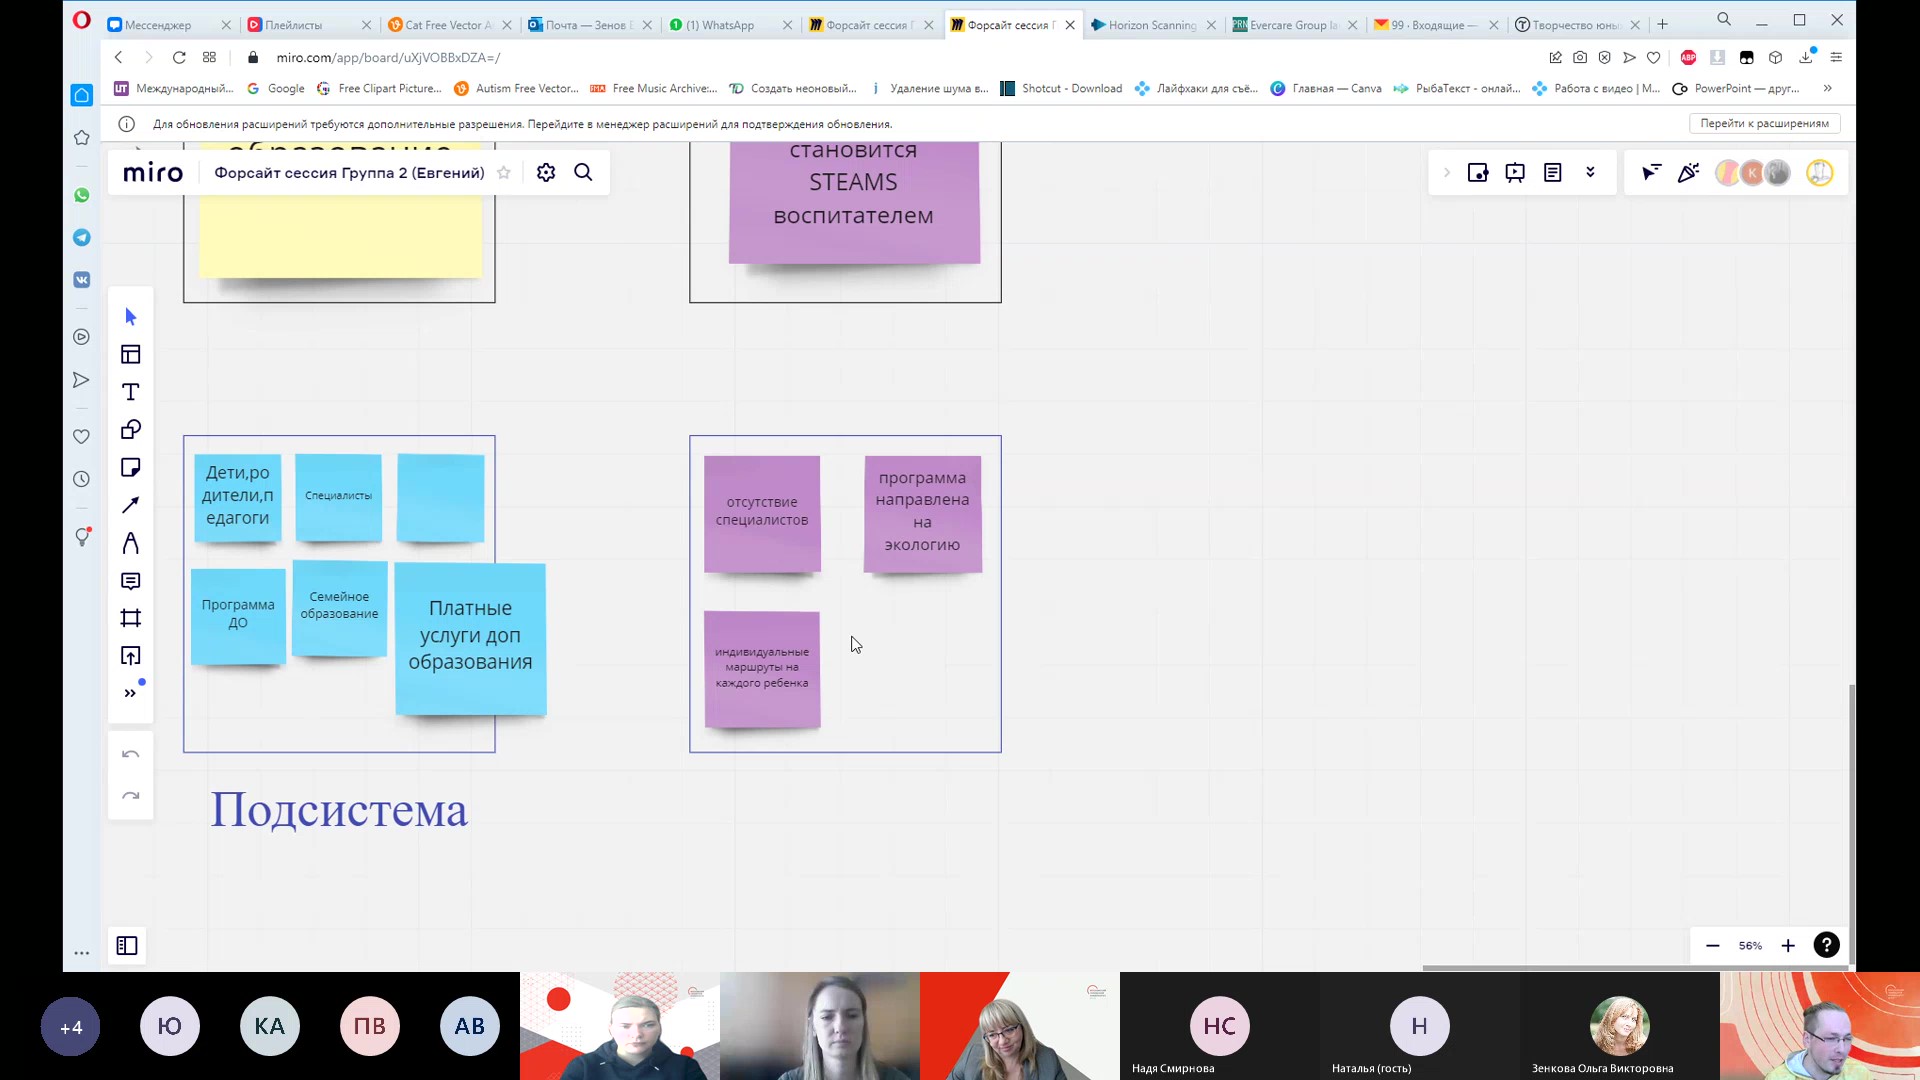Viewport: 1920px width, 1080px height.
Task: Select the Платные услуги доп образования sticky note
Action: pos(470,636)
